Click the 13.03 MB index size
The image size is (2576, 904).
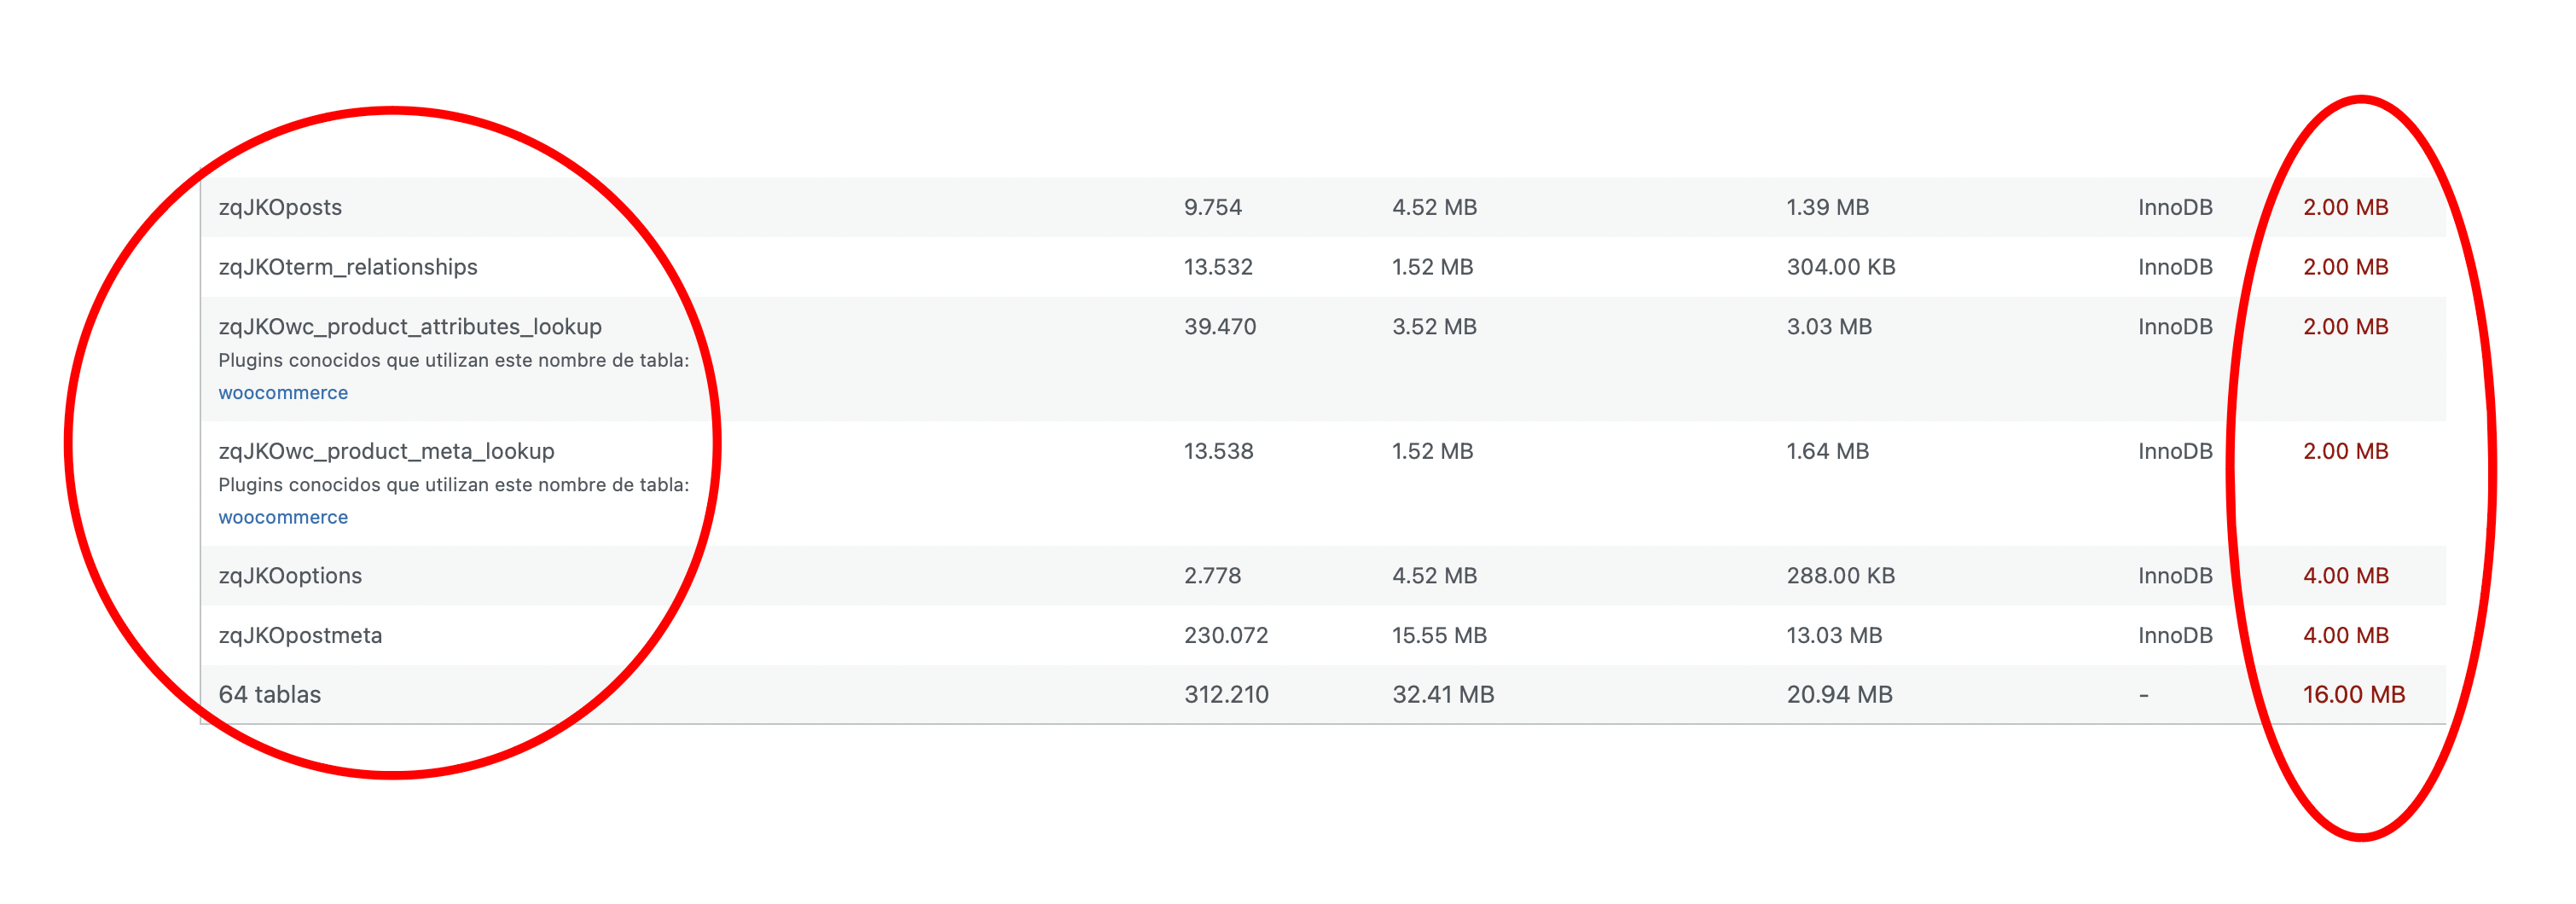click(x=1834, y=636)
